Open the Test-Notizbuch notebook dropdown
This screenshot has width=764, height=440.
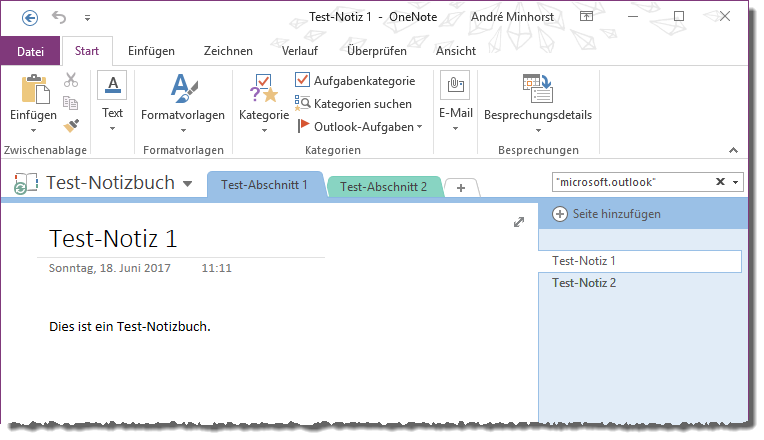point(188,184)
